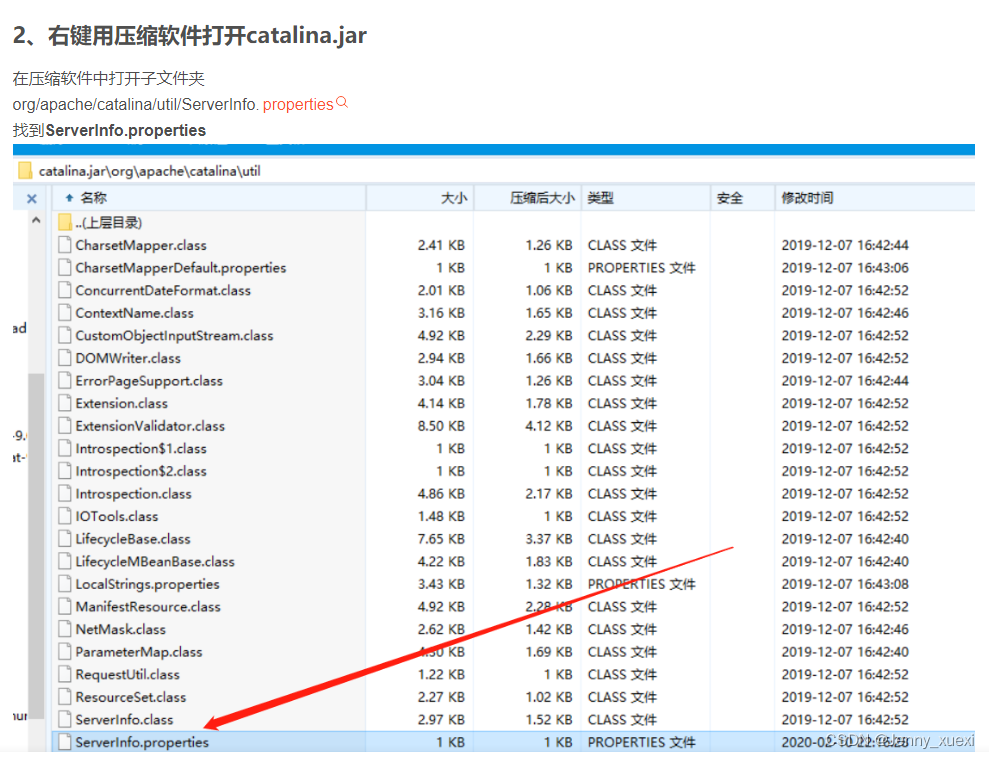Click file icon of DOMWriter.class

click(x=64, y=358)
